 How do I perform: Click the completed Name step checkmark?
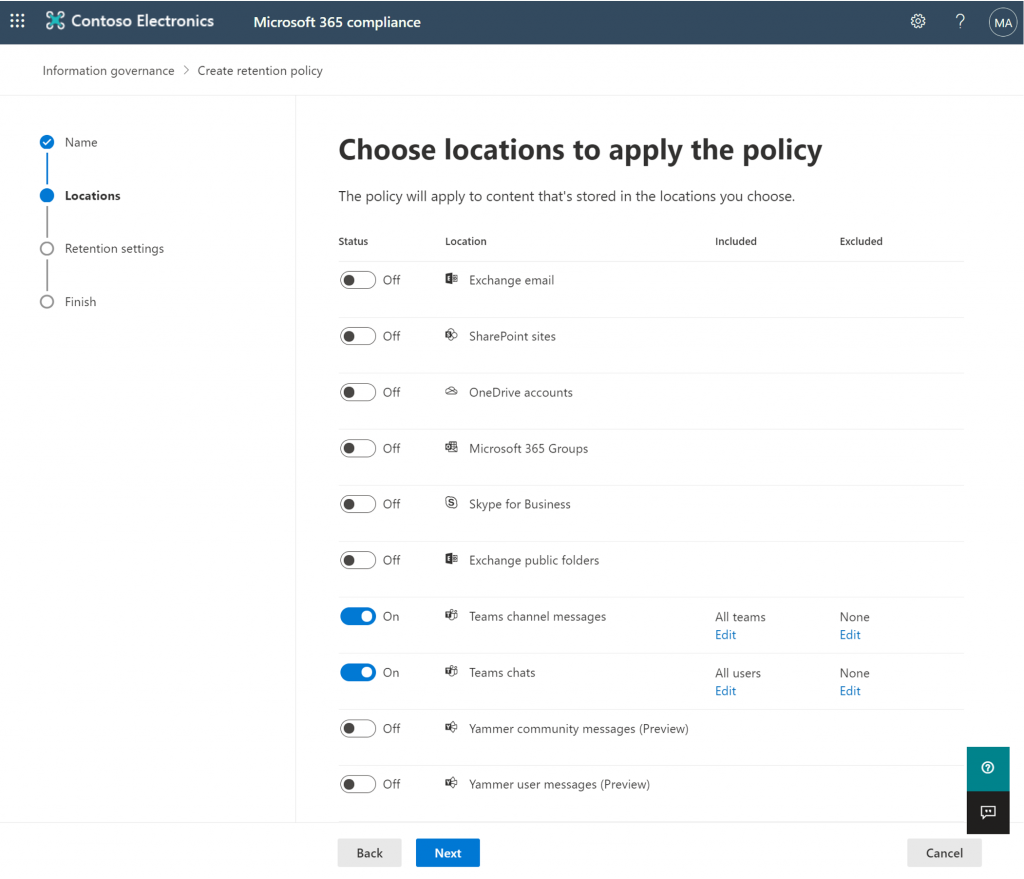pyautogui.click(x=47, y=142)
